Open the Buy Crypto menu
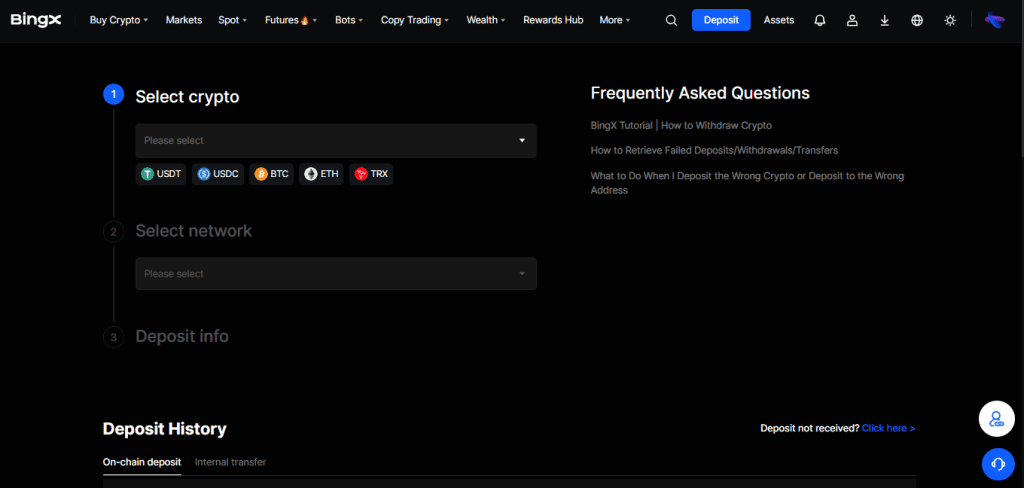Viewport: 1024px width, 488px height. [119, 20]
